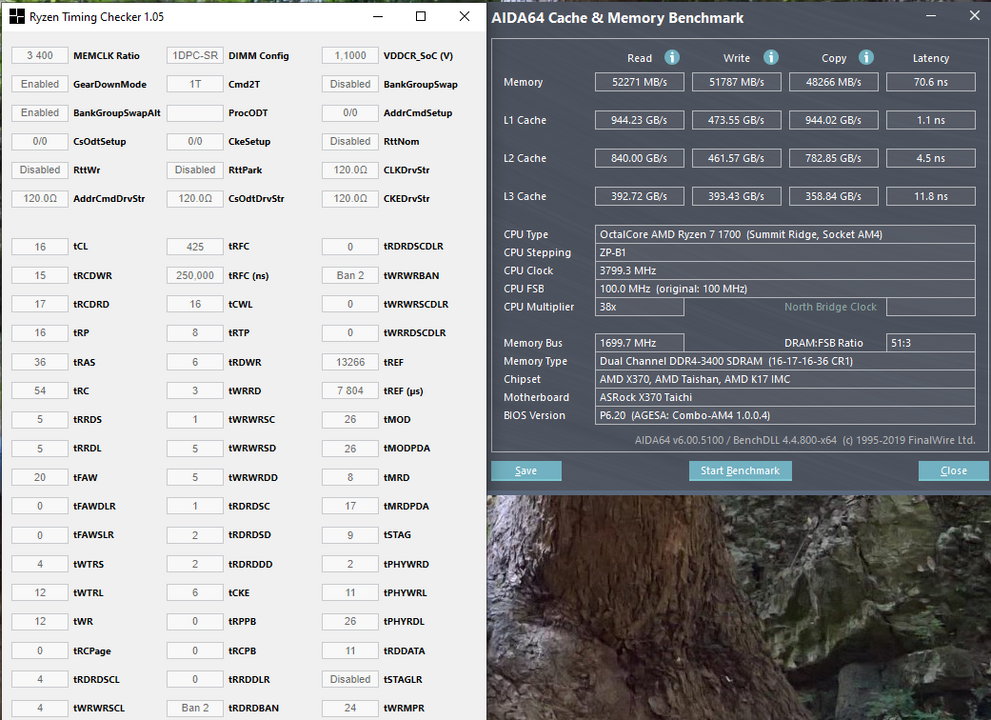Viewport: 991px width, 720px height.
Task: Click the Ryzen Timing Checker app icon
Action: pos(17,16)
